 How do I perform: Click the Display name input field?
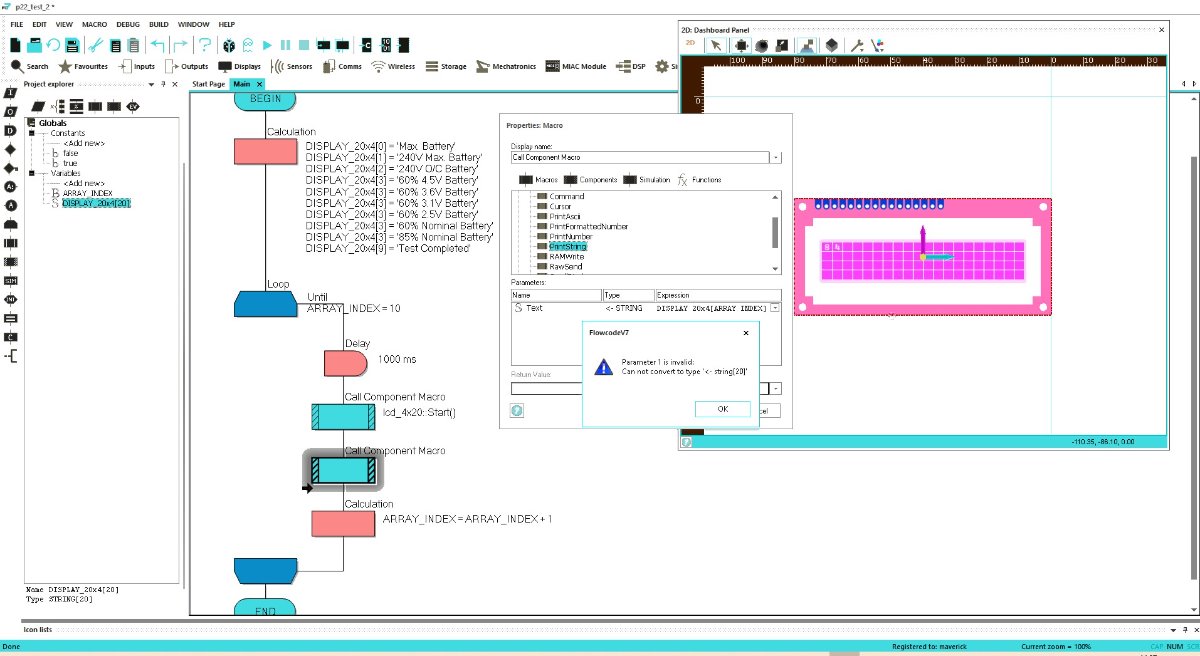[x=640, y=157]
